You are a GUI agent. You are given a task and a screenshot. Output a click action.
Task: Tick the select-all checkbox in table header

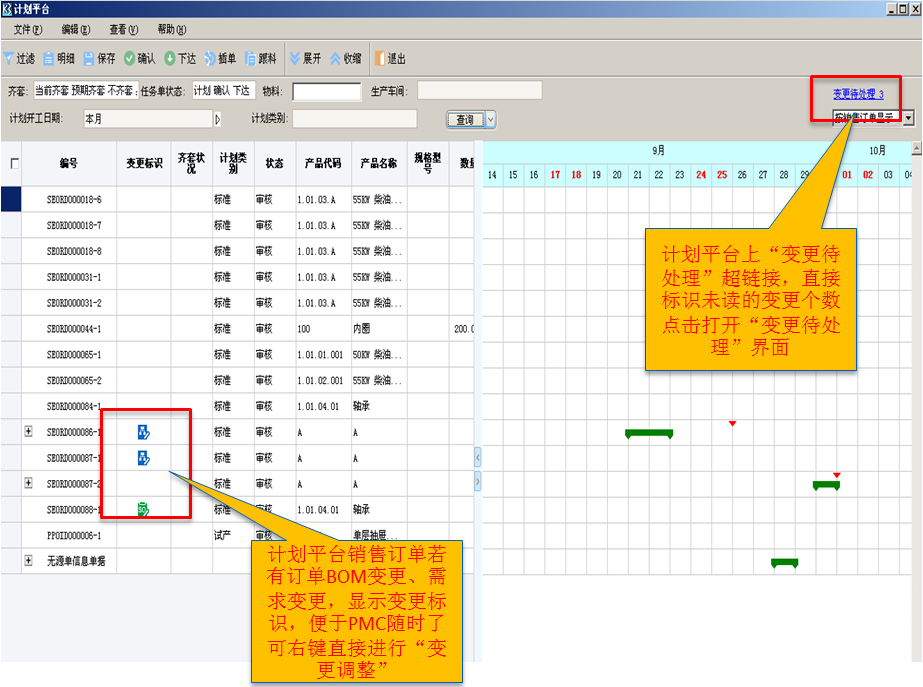(x=14, y=163)
